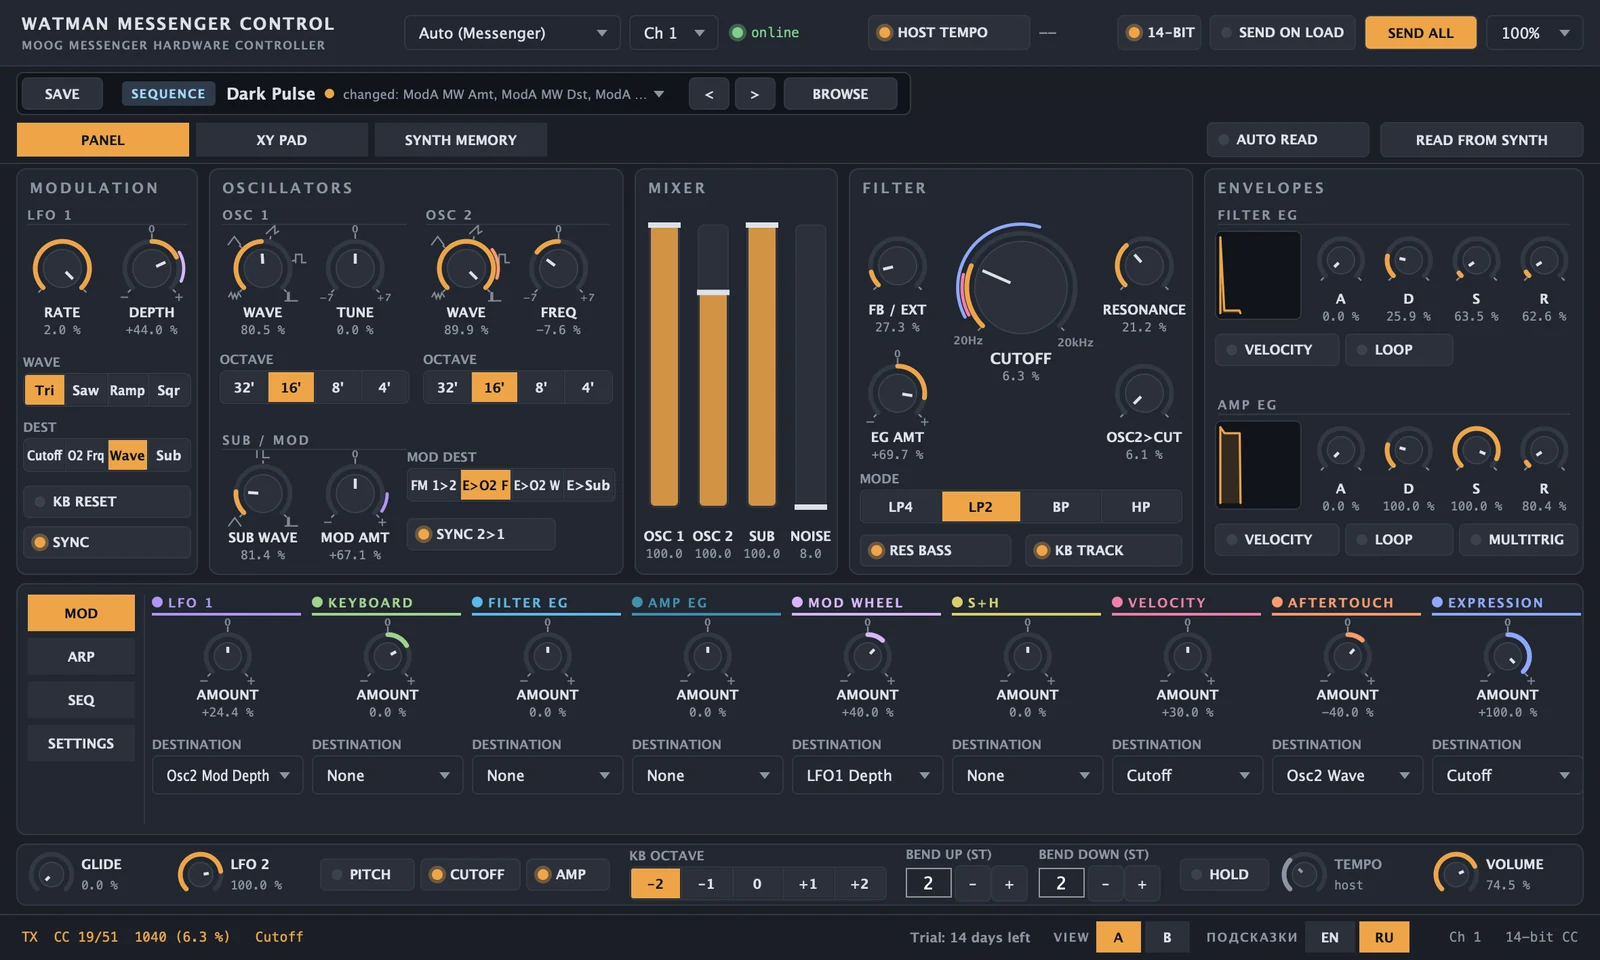Click the LFO 1 Depth knob
1600x960 pixels.
tap(152, 268)
